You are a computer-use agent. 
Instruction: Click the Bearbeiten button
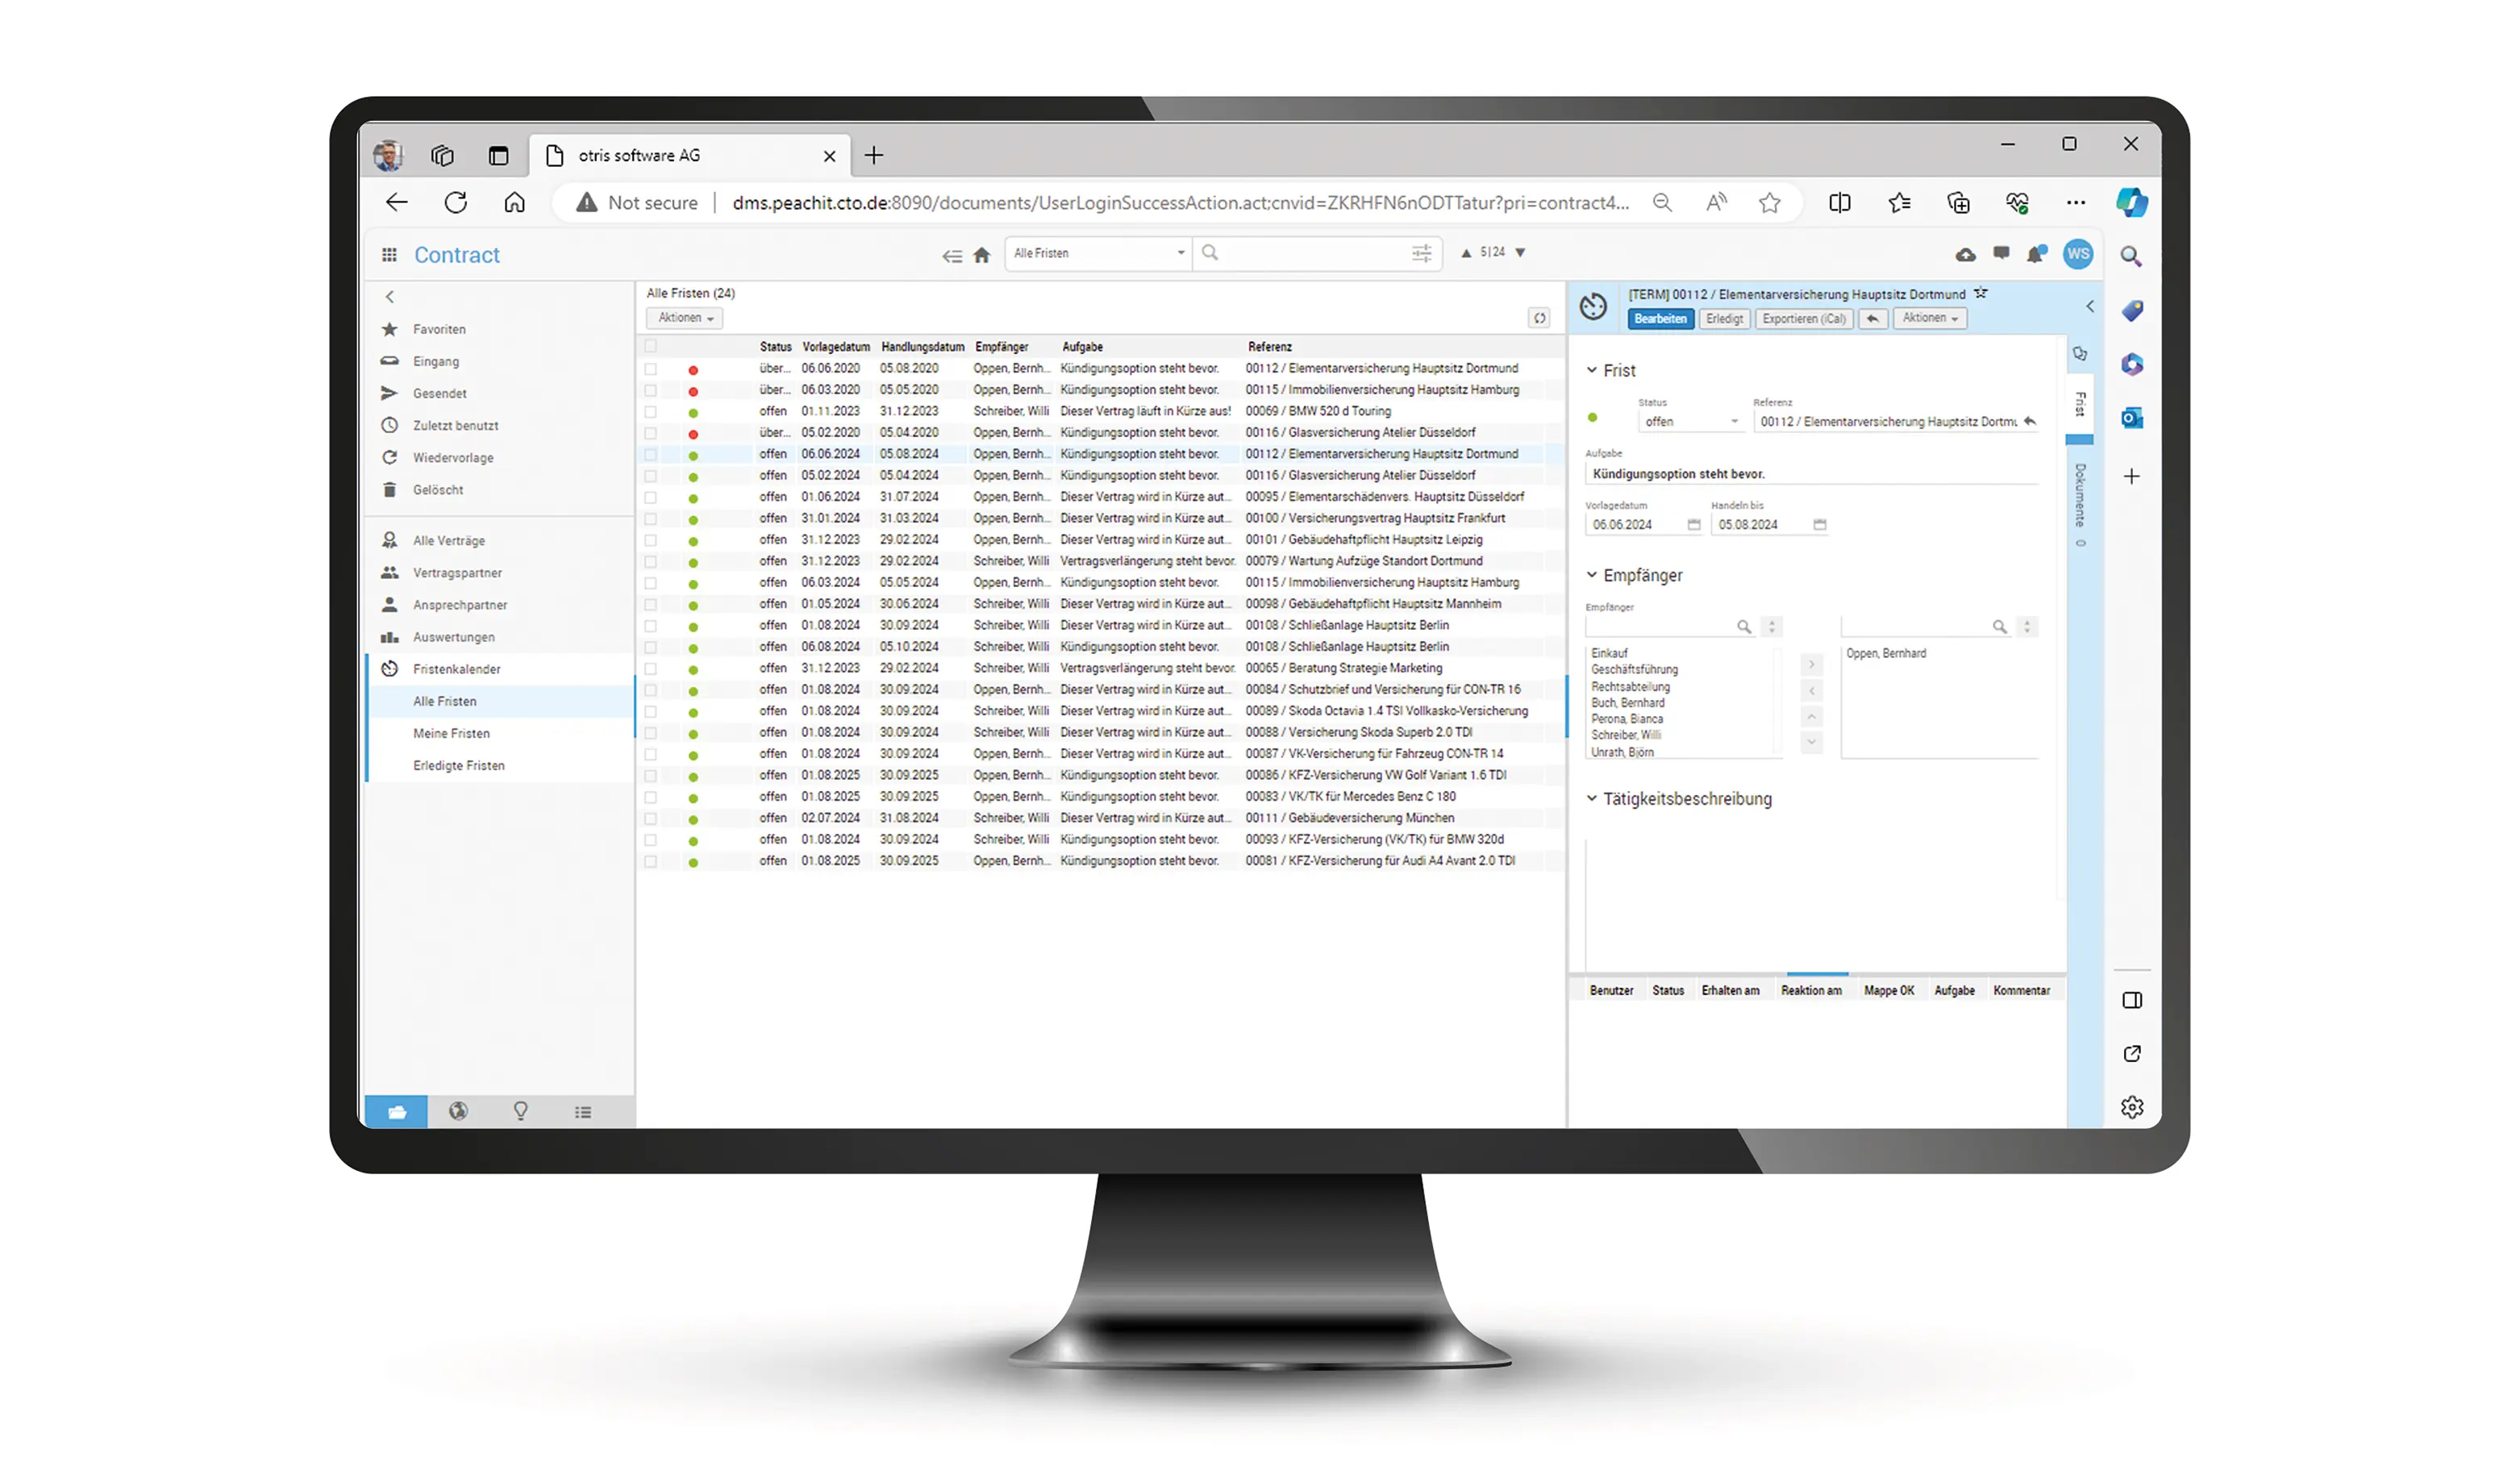coord(1660,318)
